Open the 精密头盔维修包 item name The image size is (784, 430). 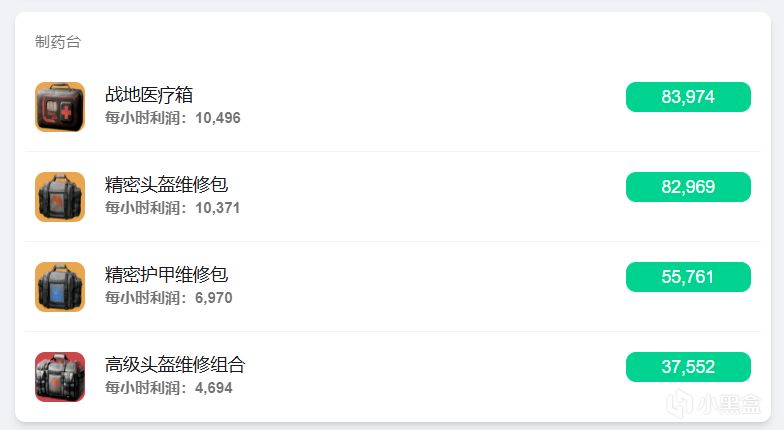[x=167, y=185]
